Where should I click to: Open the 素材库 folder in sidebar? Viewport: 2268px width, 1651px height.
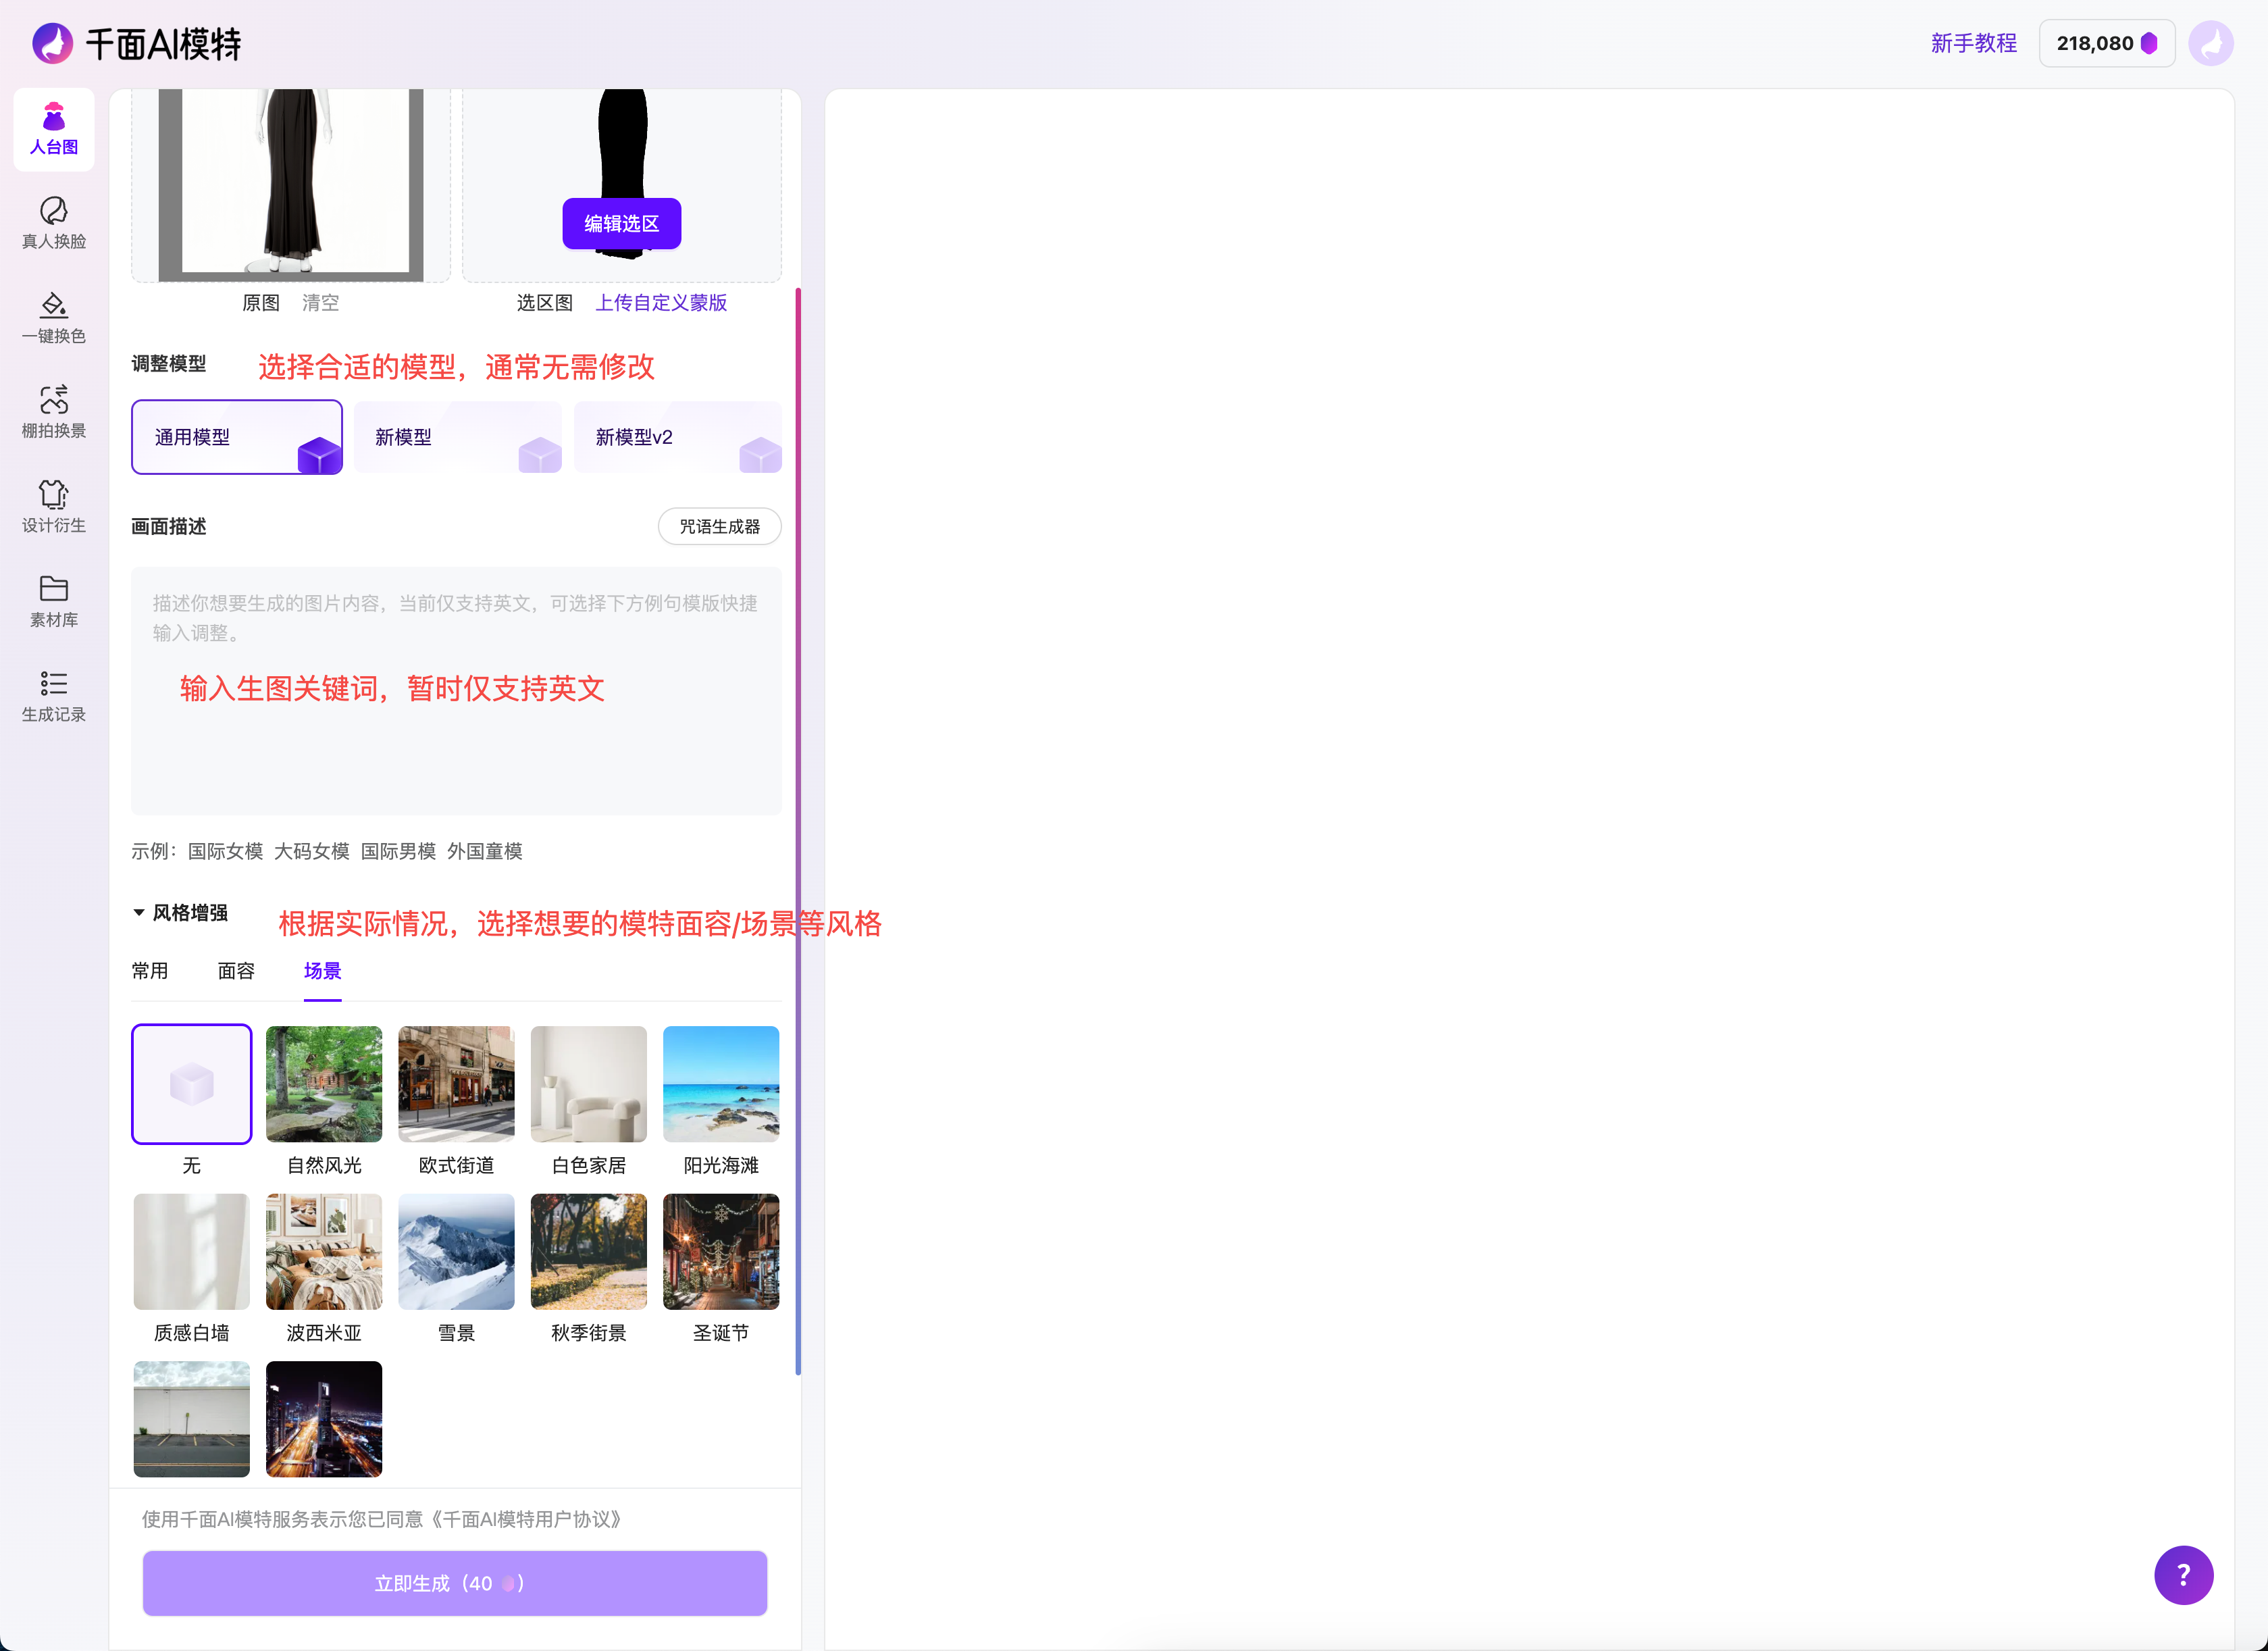pos(54,601)
